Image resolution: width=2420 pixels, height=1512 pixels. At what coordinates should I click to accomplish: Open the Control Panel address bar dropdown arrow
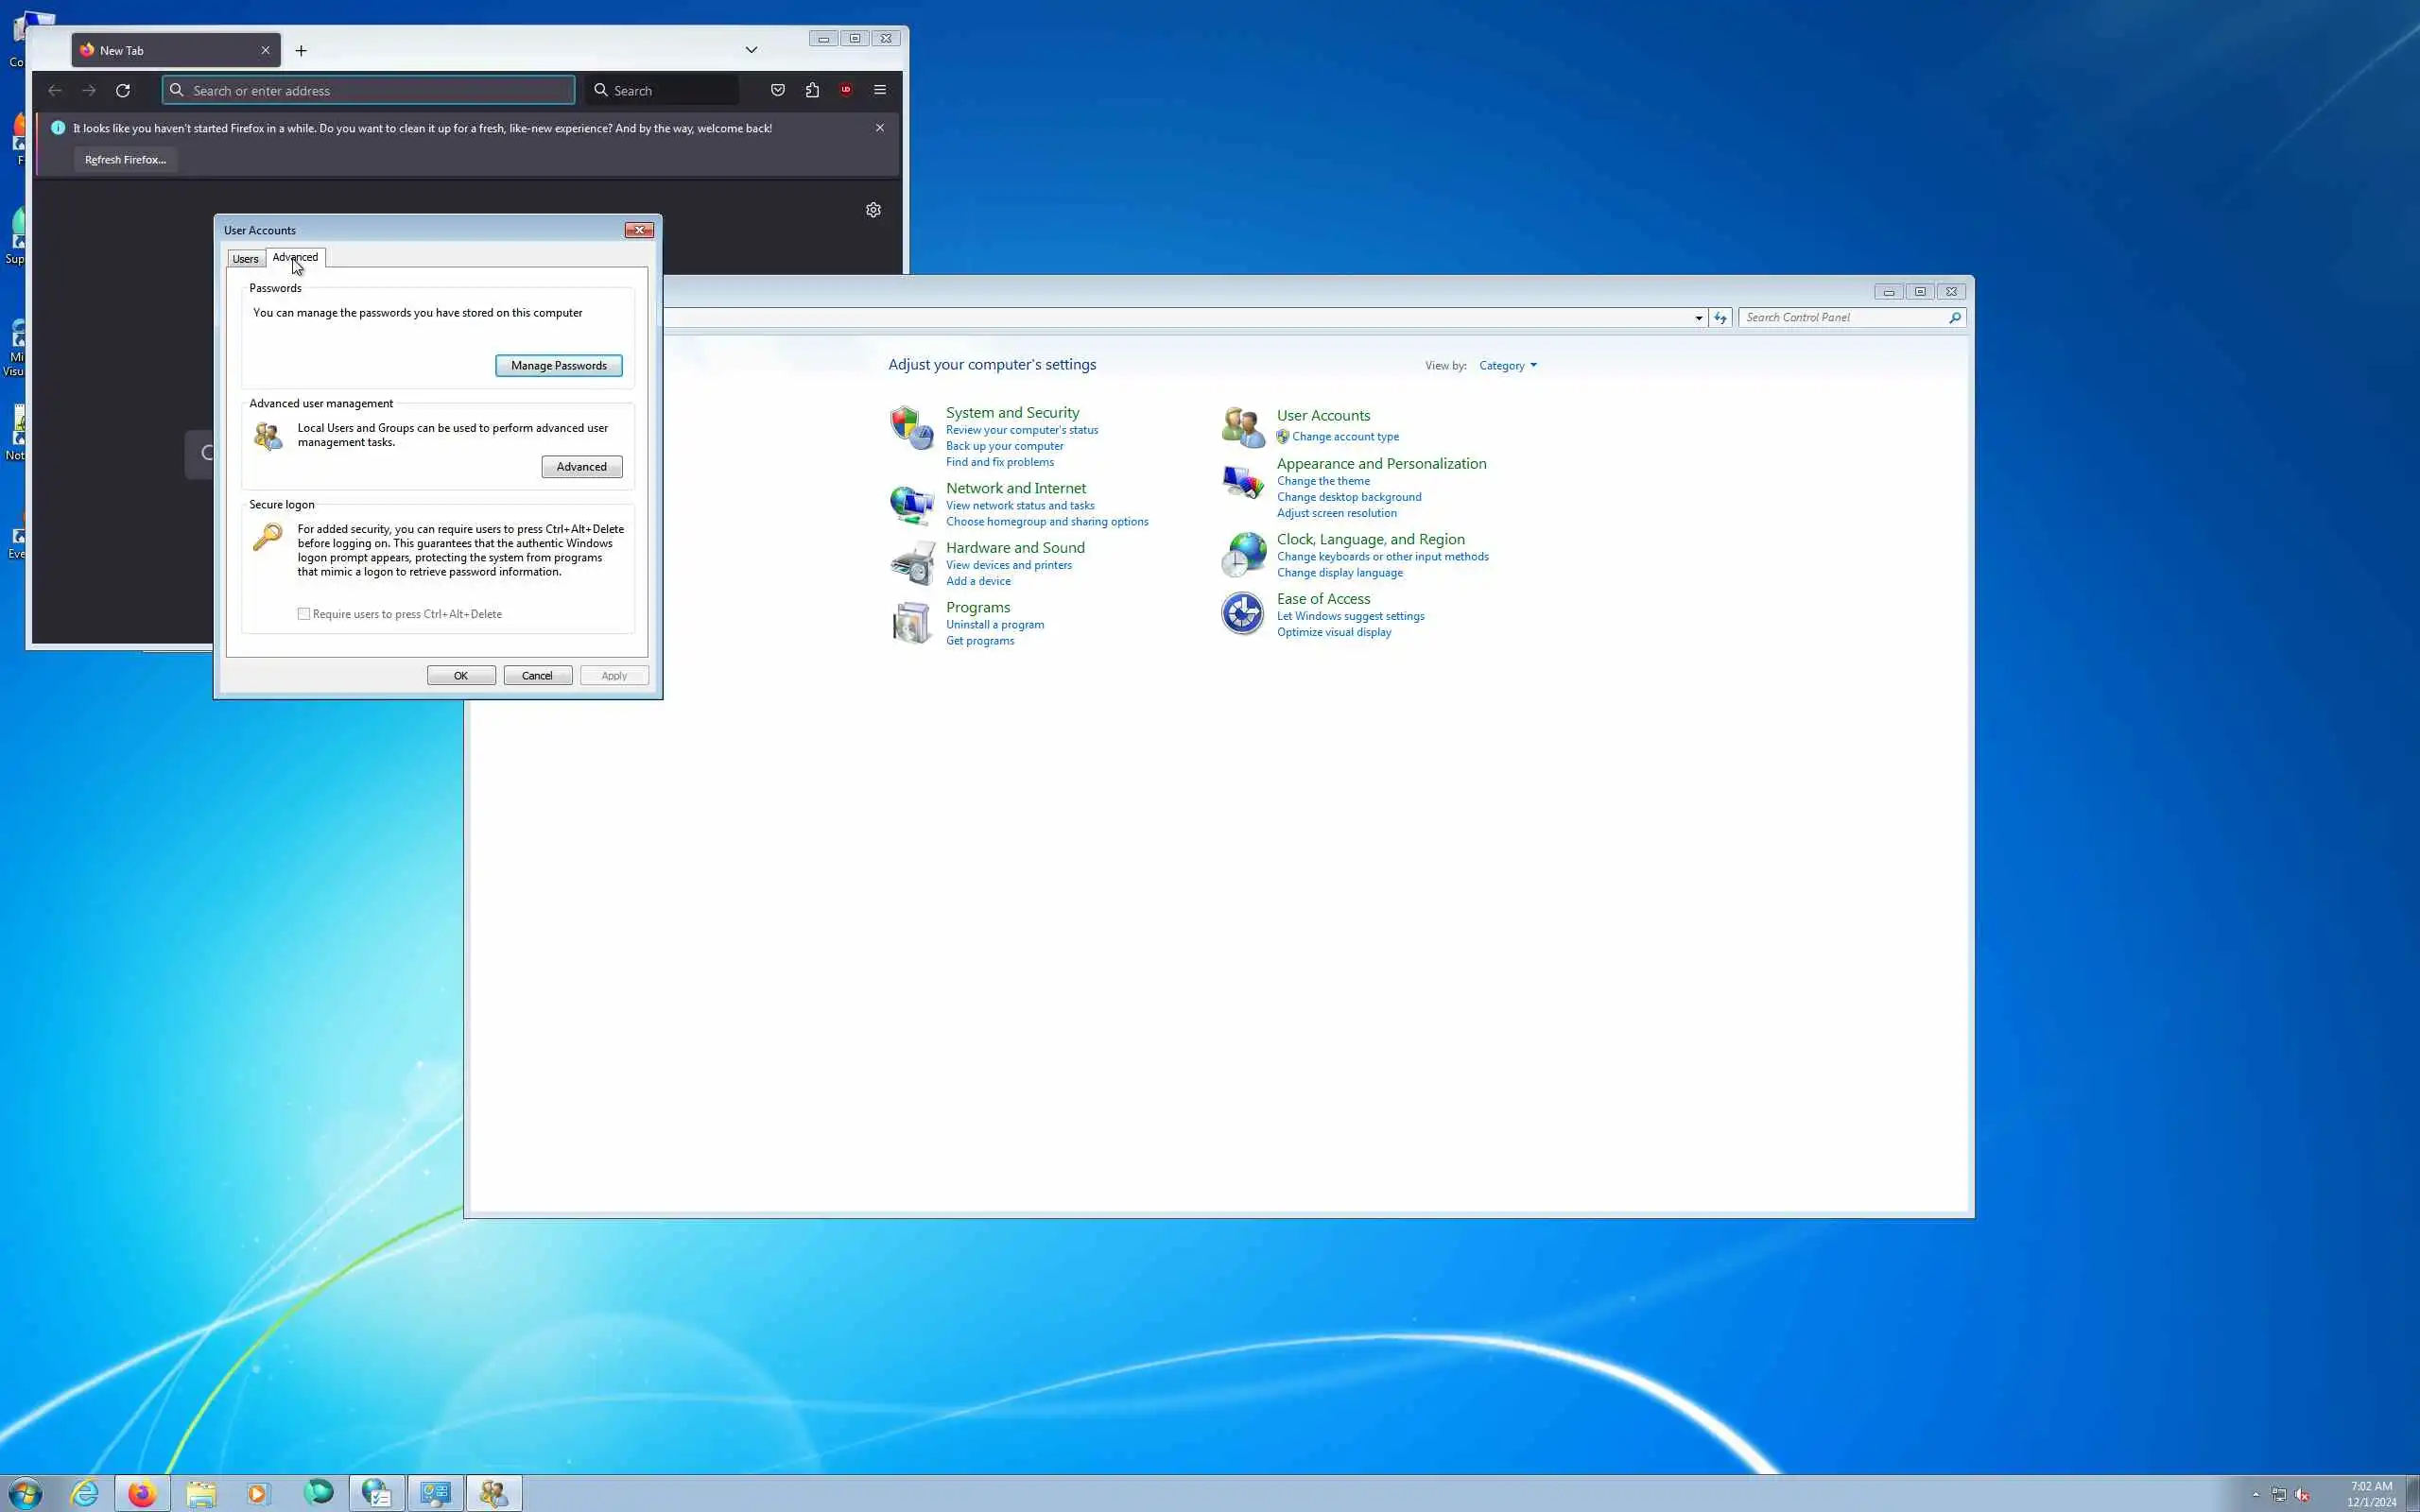[x=1698, y=318]
